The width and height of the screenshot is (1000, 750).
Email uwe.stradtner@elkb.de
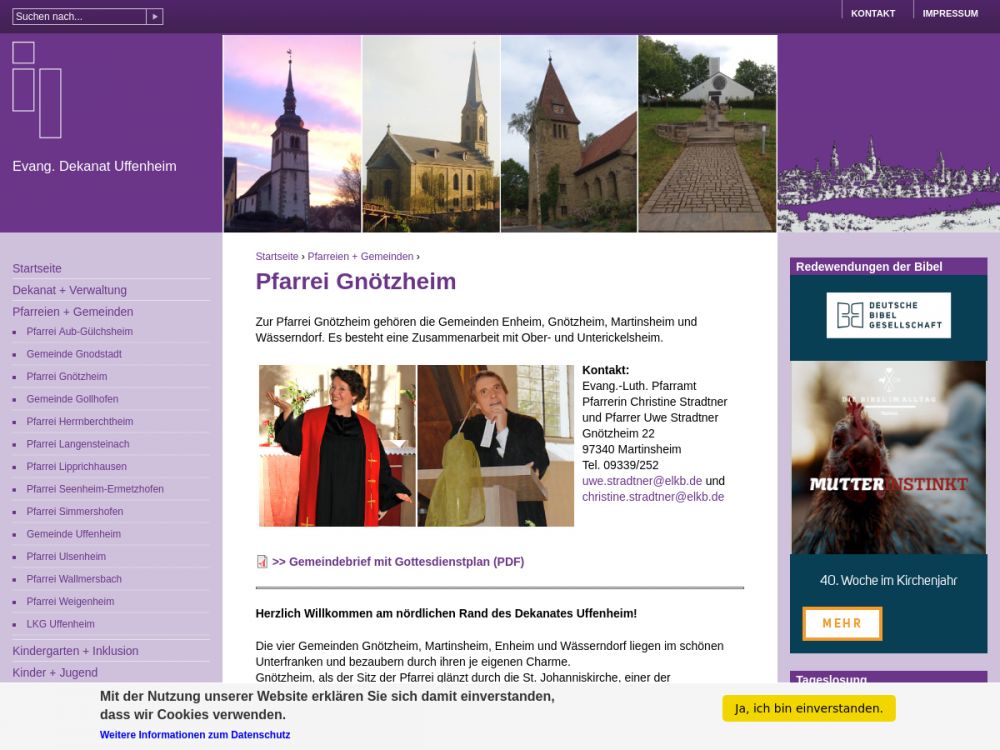642,481
